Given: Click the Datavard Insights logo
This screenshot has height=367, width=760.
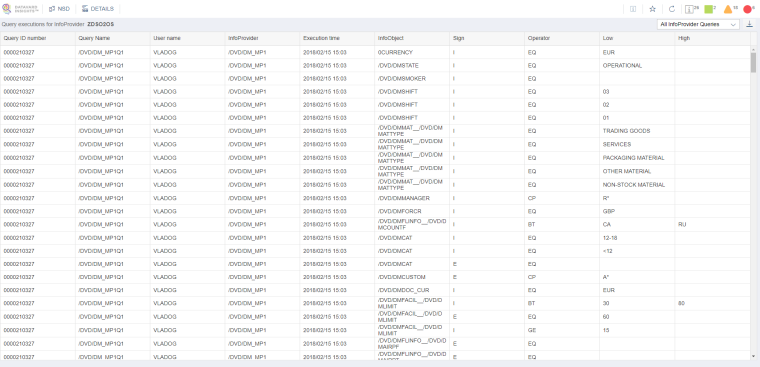Looking at the screenshot, I should pos(20,9).
